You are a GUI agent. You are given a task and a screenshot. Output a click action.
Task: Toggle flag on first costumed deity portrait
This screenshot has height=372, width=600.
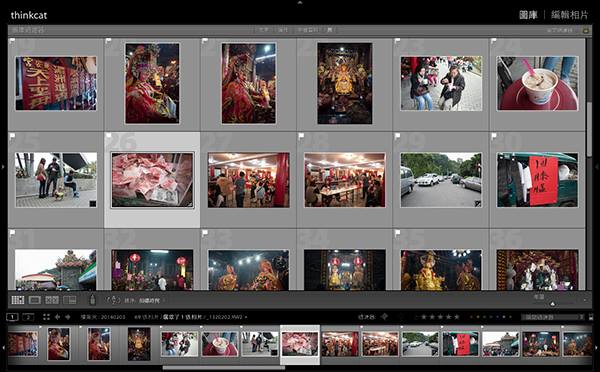(108, 41)
